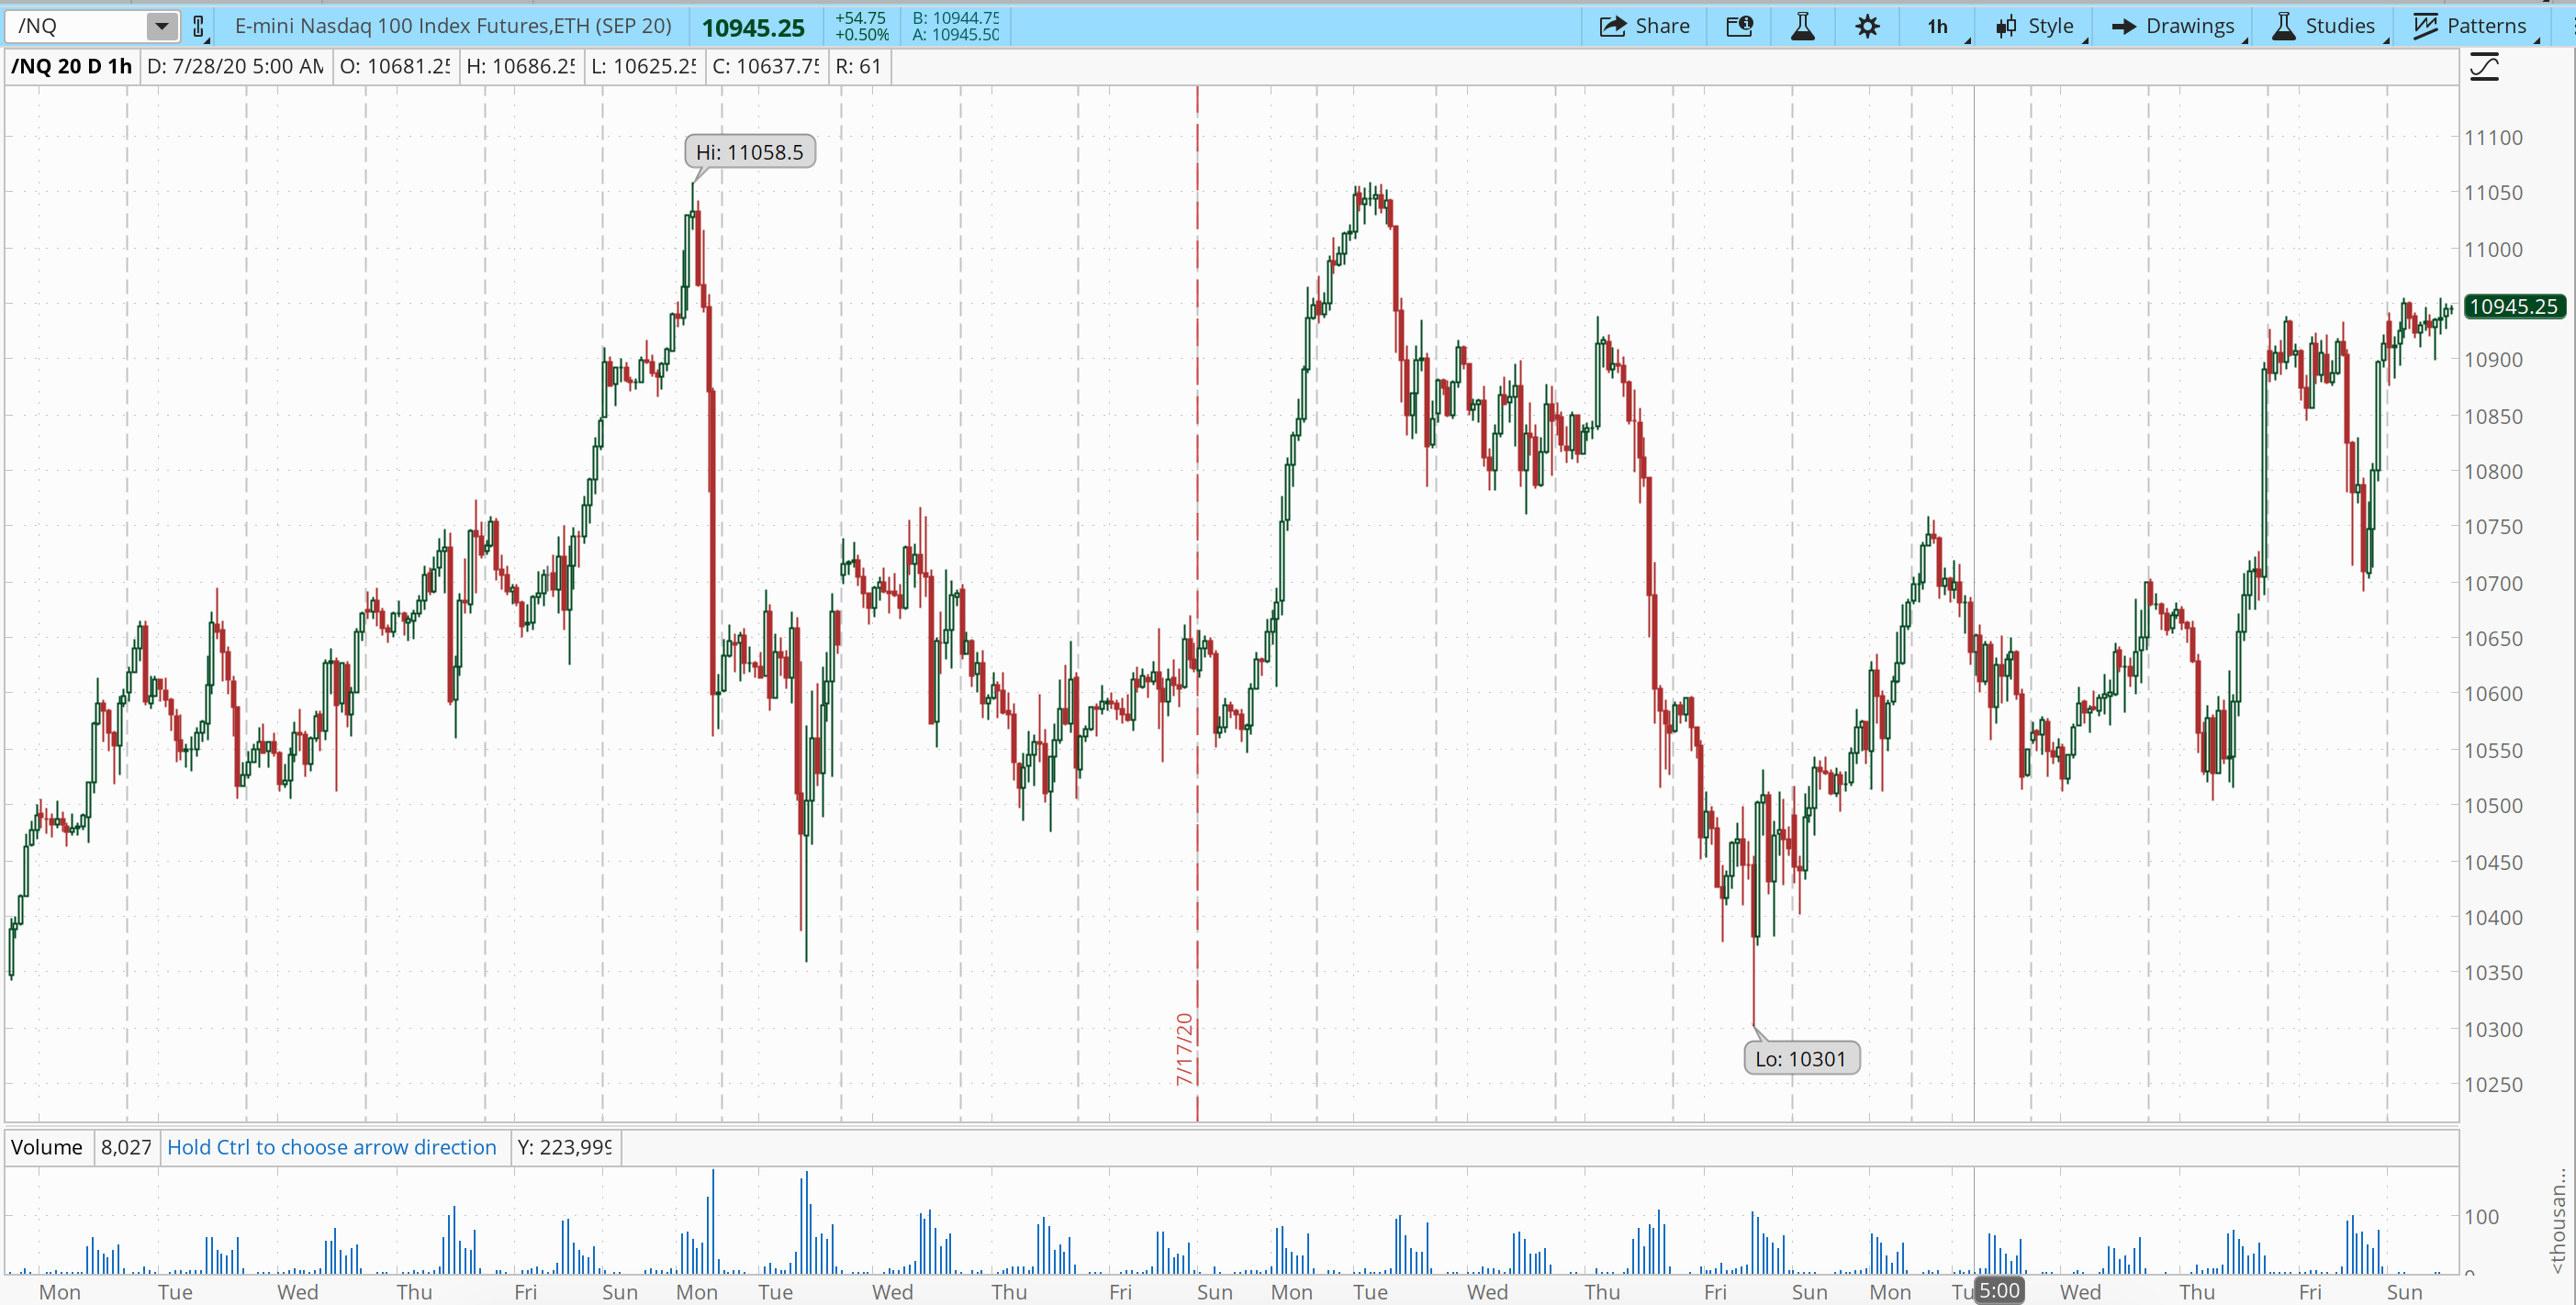This screenshot has height=1305, width=2576.
Task: Open the Drawings tools menu
Action: point(2172,26)
